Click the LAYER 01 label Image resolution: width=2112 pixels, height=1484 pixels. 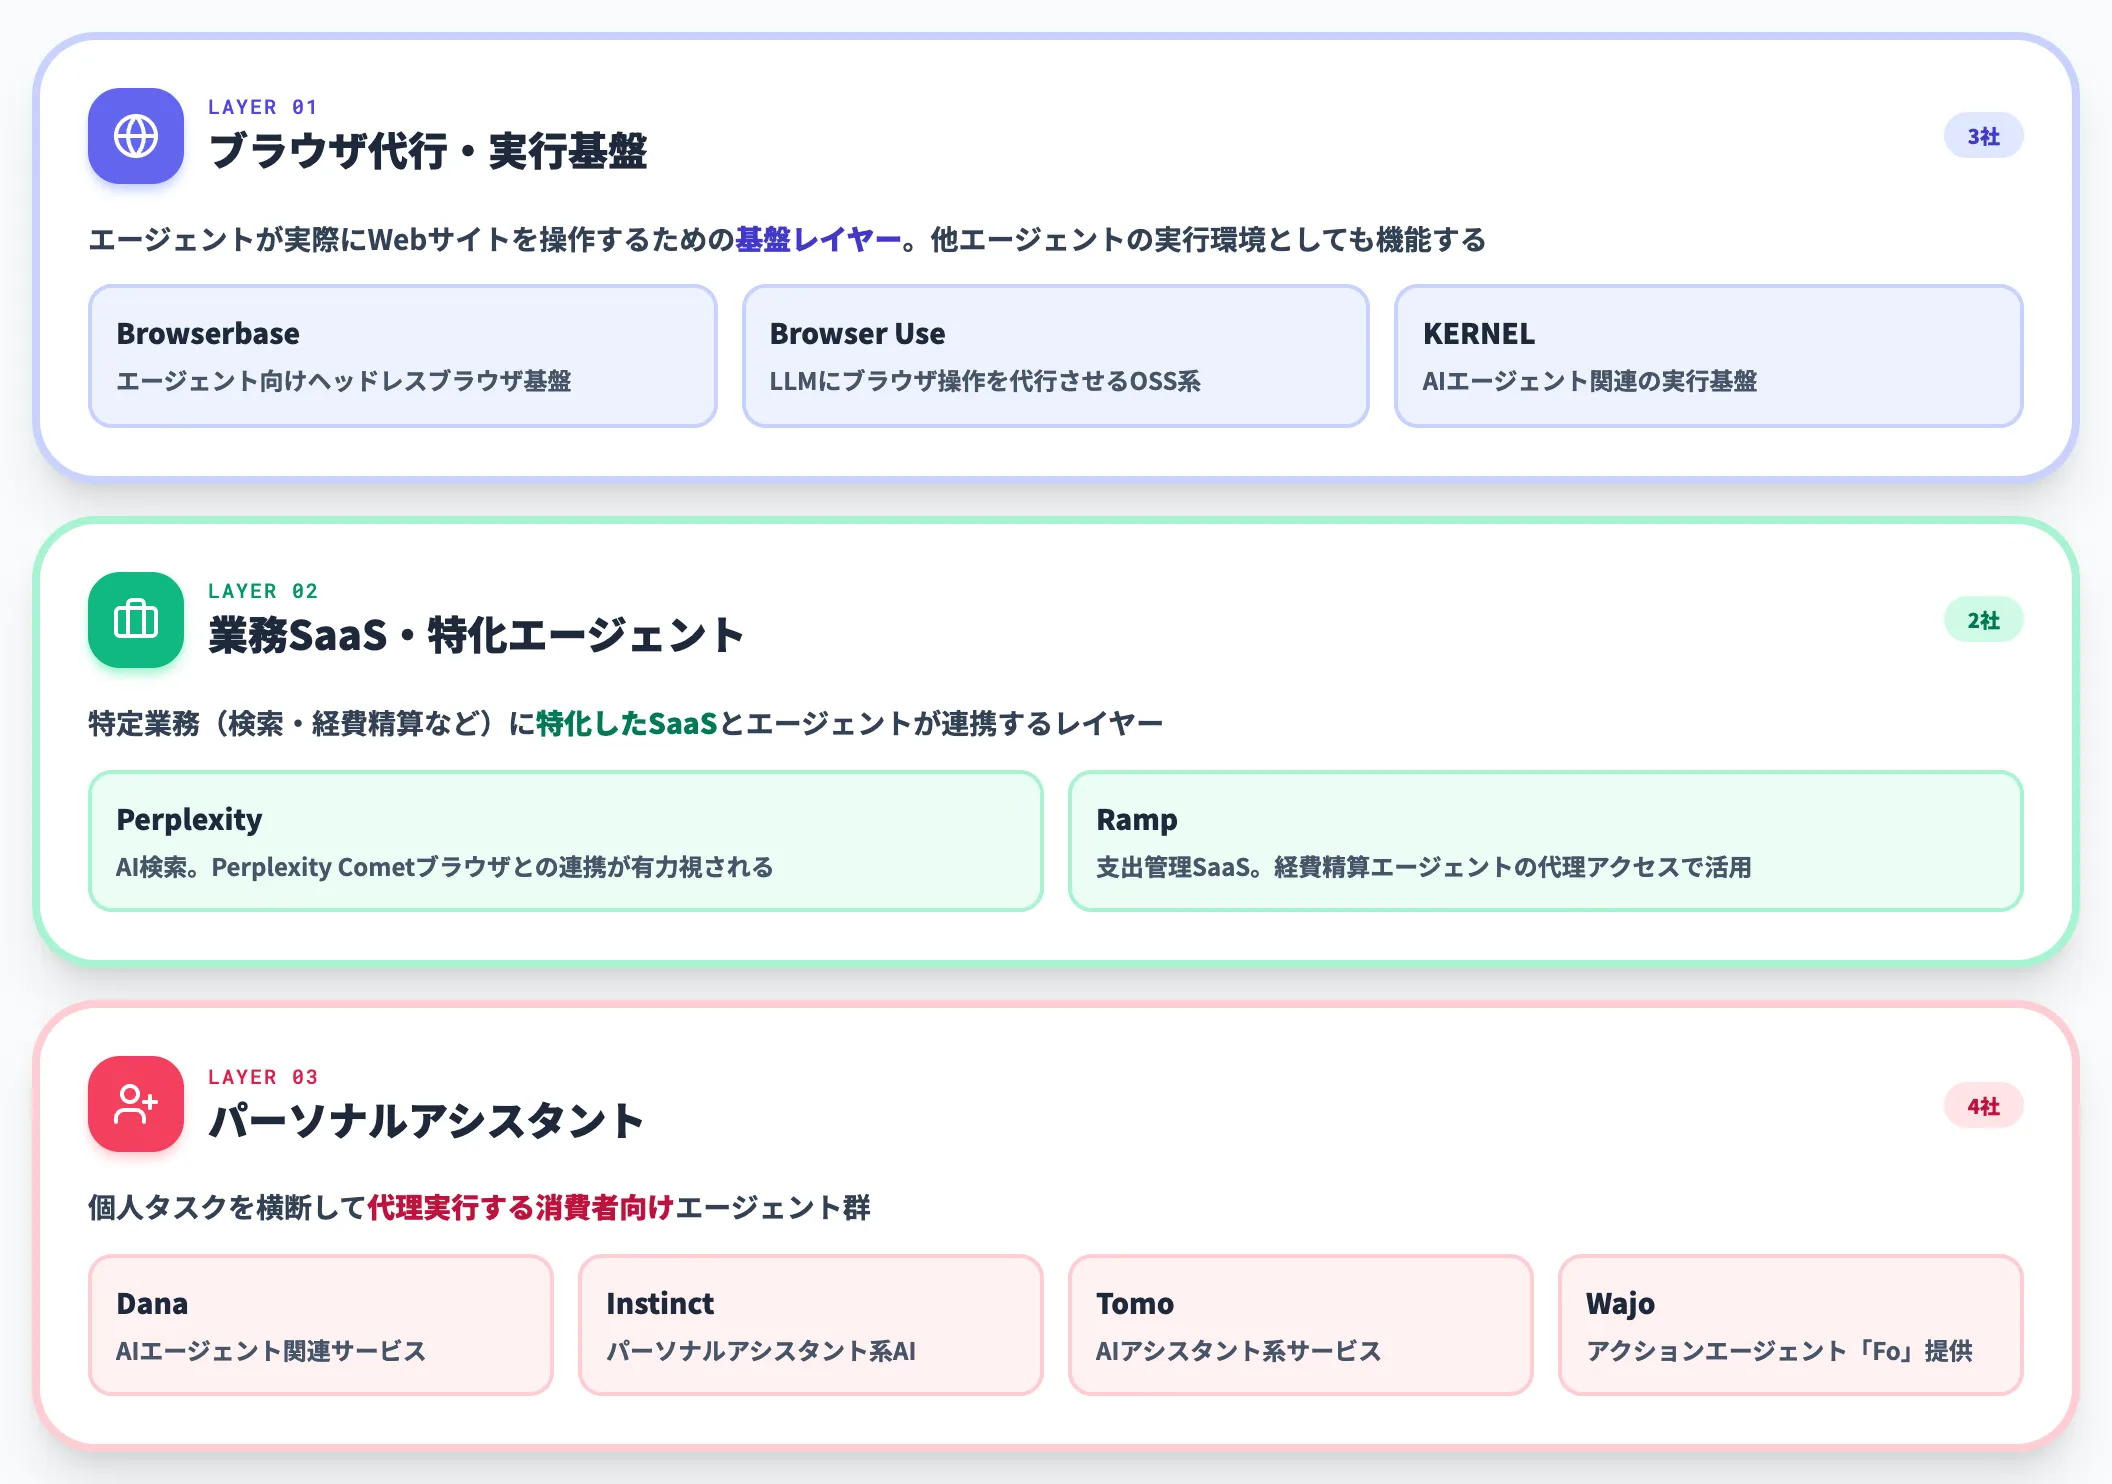(x=263, y=107)
